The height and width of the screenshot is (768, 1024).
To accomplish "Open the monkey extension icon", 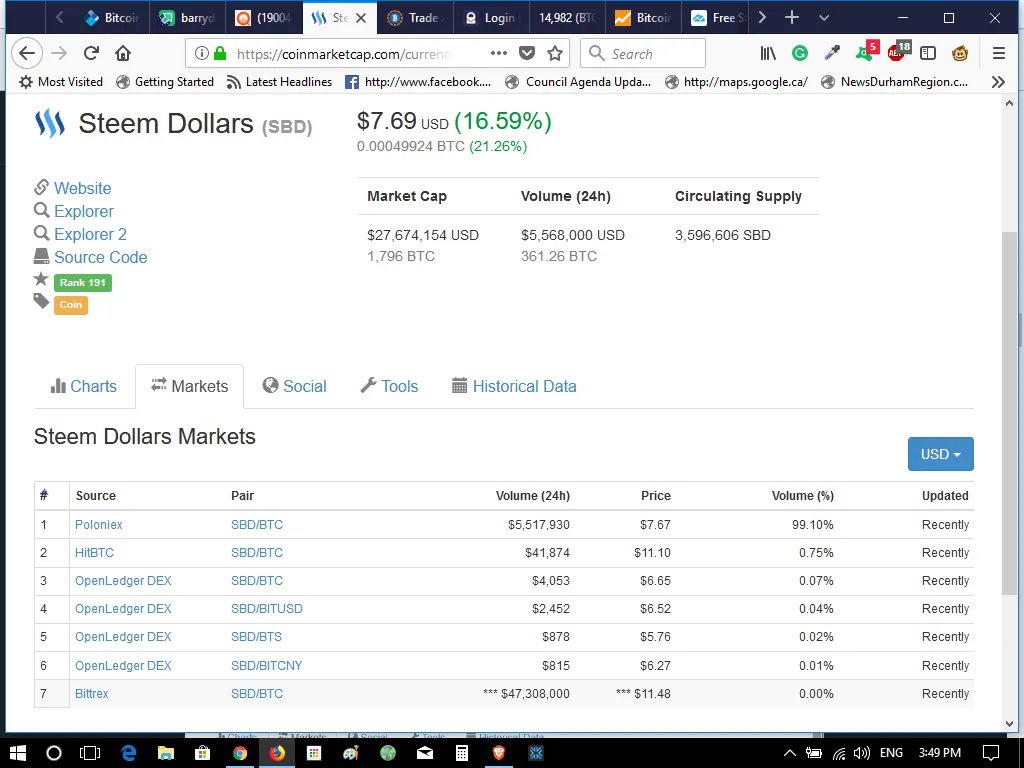I will (x=959, y=54).
